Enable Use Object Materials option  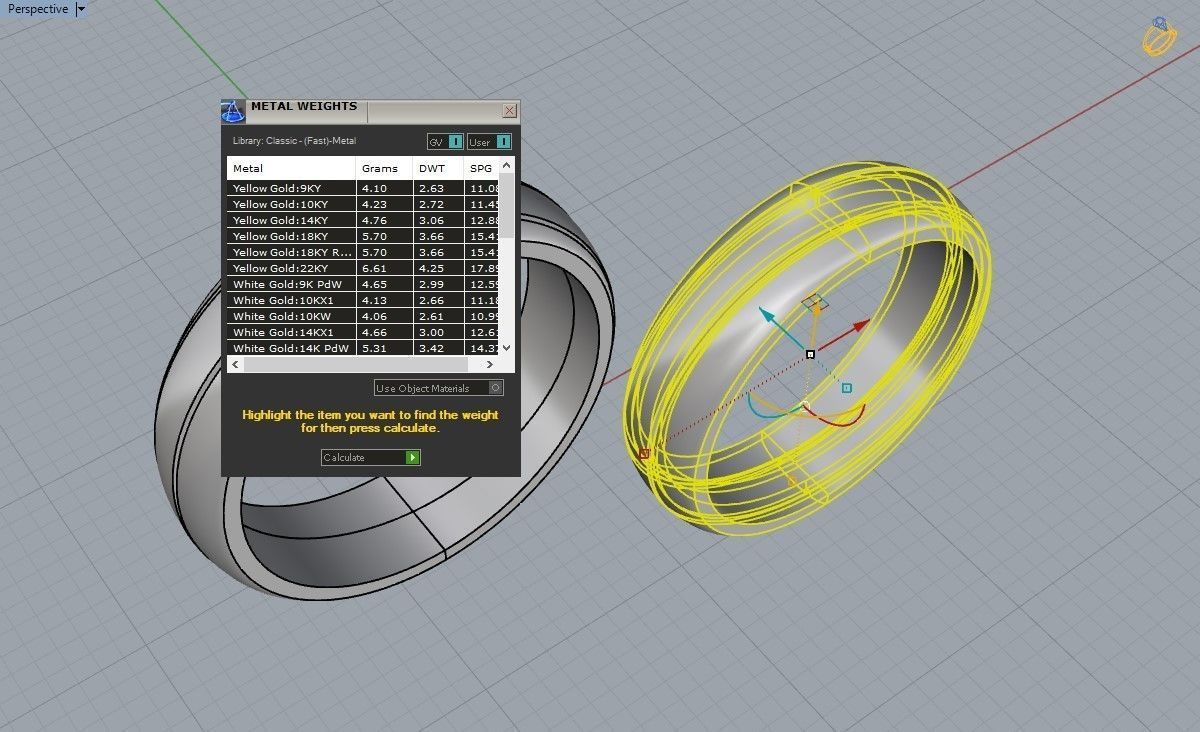pos(439,388)
